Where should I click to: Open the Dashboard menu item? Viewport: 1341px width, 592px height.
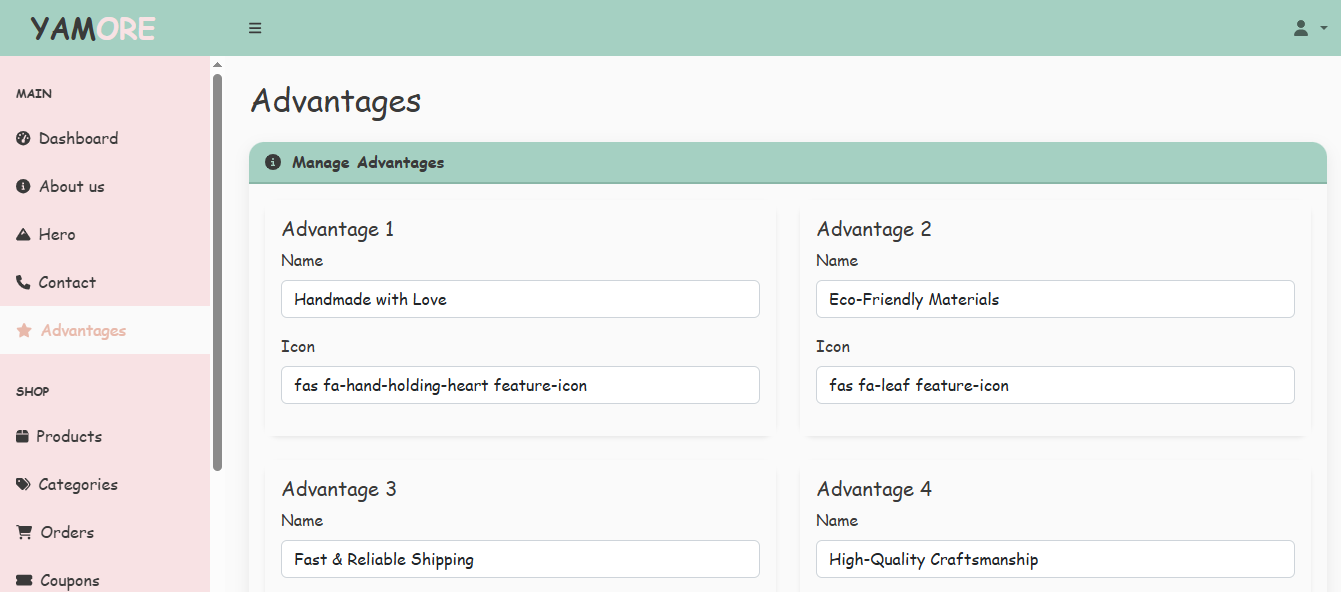[78, 139]
